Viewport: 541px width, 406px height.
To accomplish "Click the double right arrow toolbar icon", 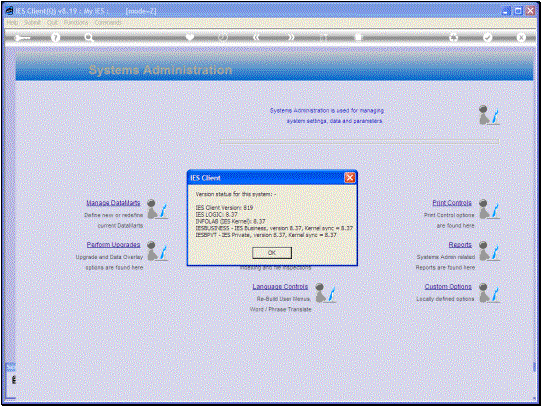I will pos(291,37).
